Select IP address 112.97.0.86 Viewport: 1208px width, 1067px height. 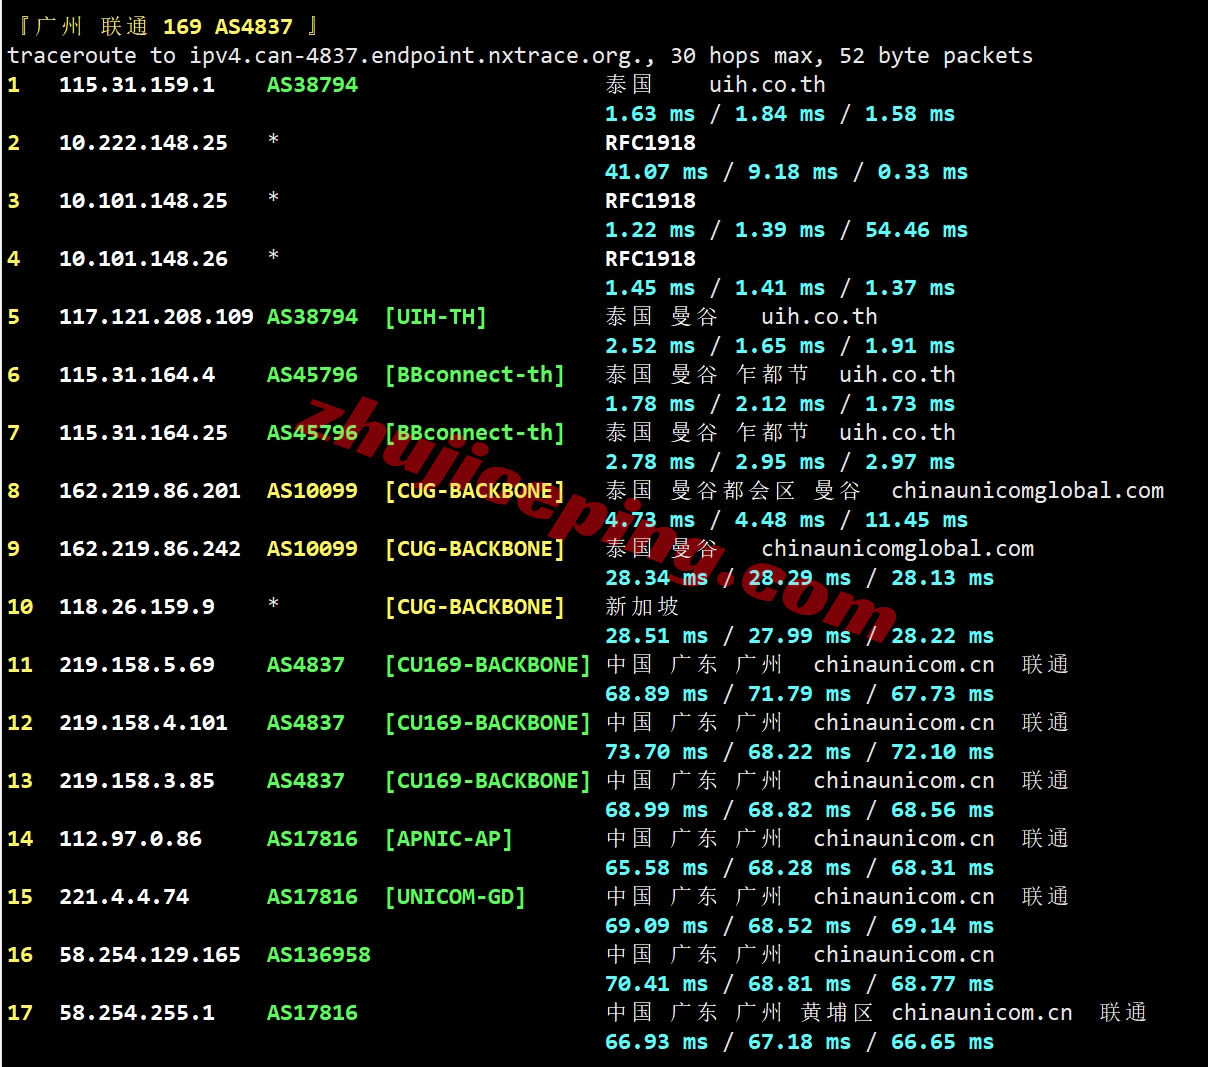pyautogui.click(x=130, y=838)
